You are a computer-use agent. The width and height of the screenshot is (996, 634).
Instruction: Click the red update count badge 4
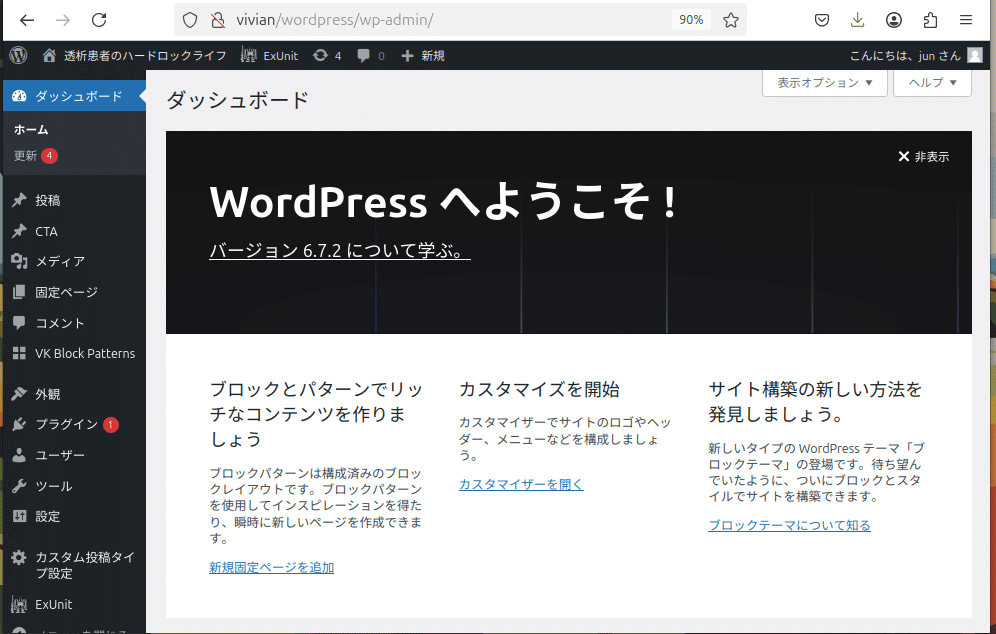(x=50, y=156)
